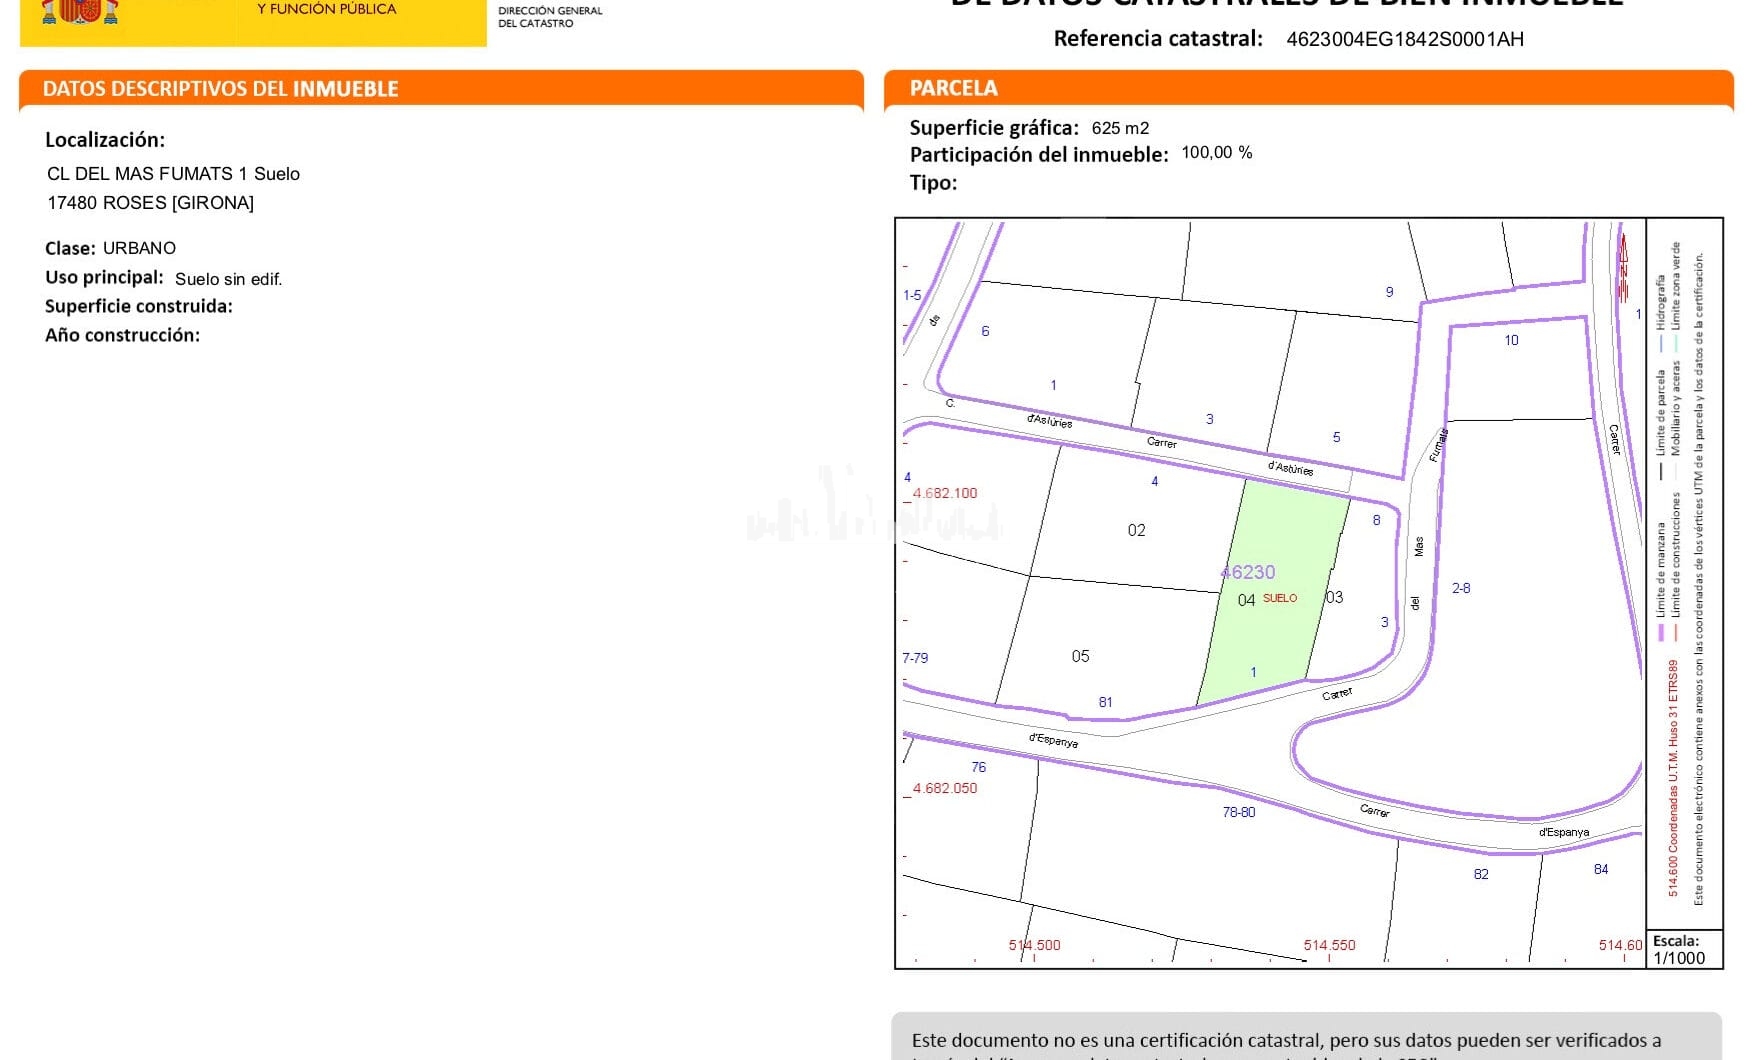Click street number '76' on map
This screenshot has width=1756, height=1060.
(978, 767)
